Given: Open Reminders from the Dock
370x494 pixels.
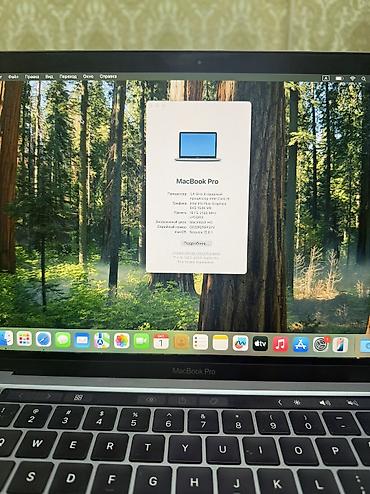Looking at the screenshot, I should [201, 342].
